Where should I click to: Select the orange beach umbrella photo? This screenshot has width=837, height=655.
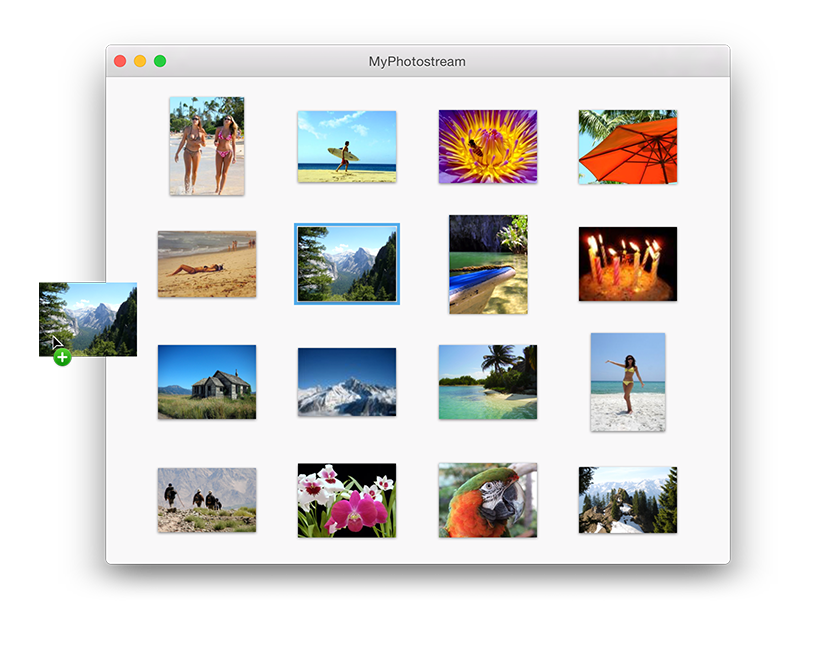point(628,147)
